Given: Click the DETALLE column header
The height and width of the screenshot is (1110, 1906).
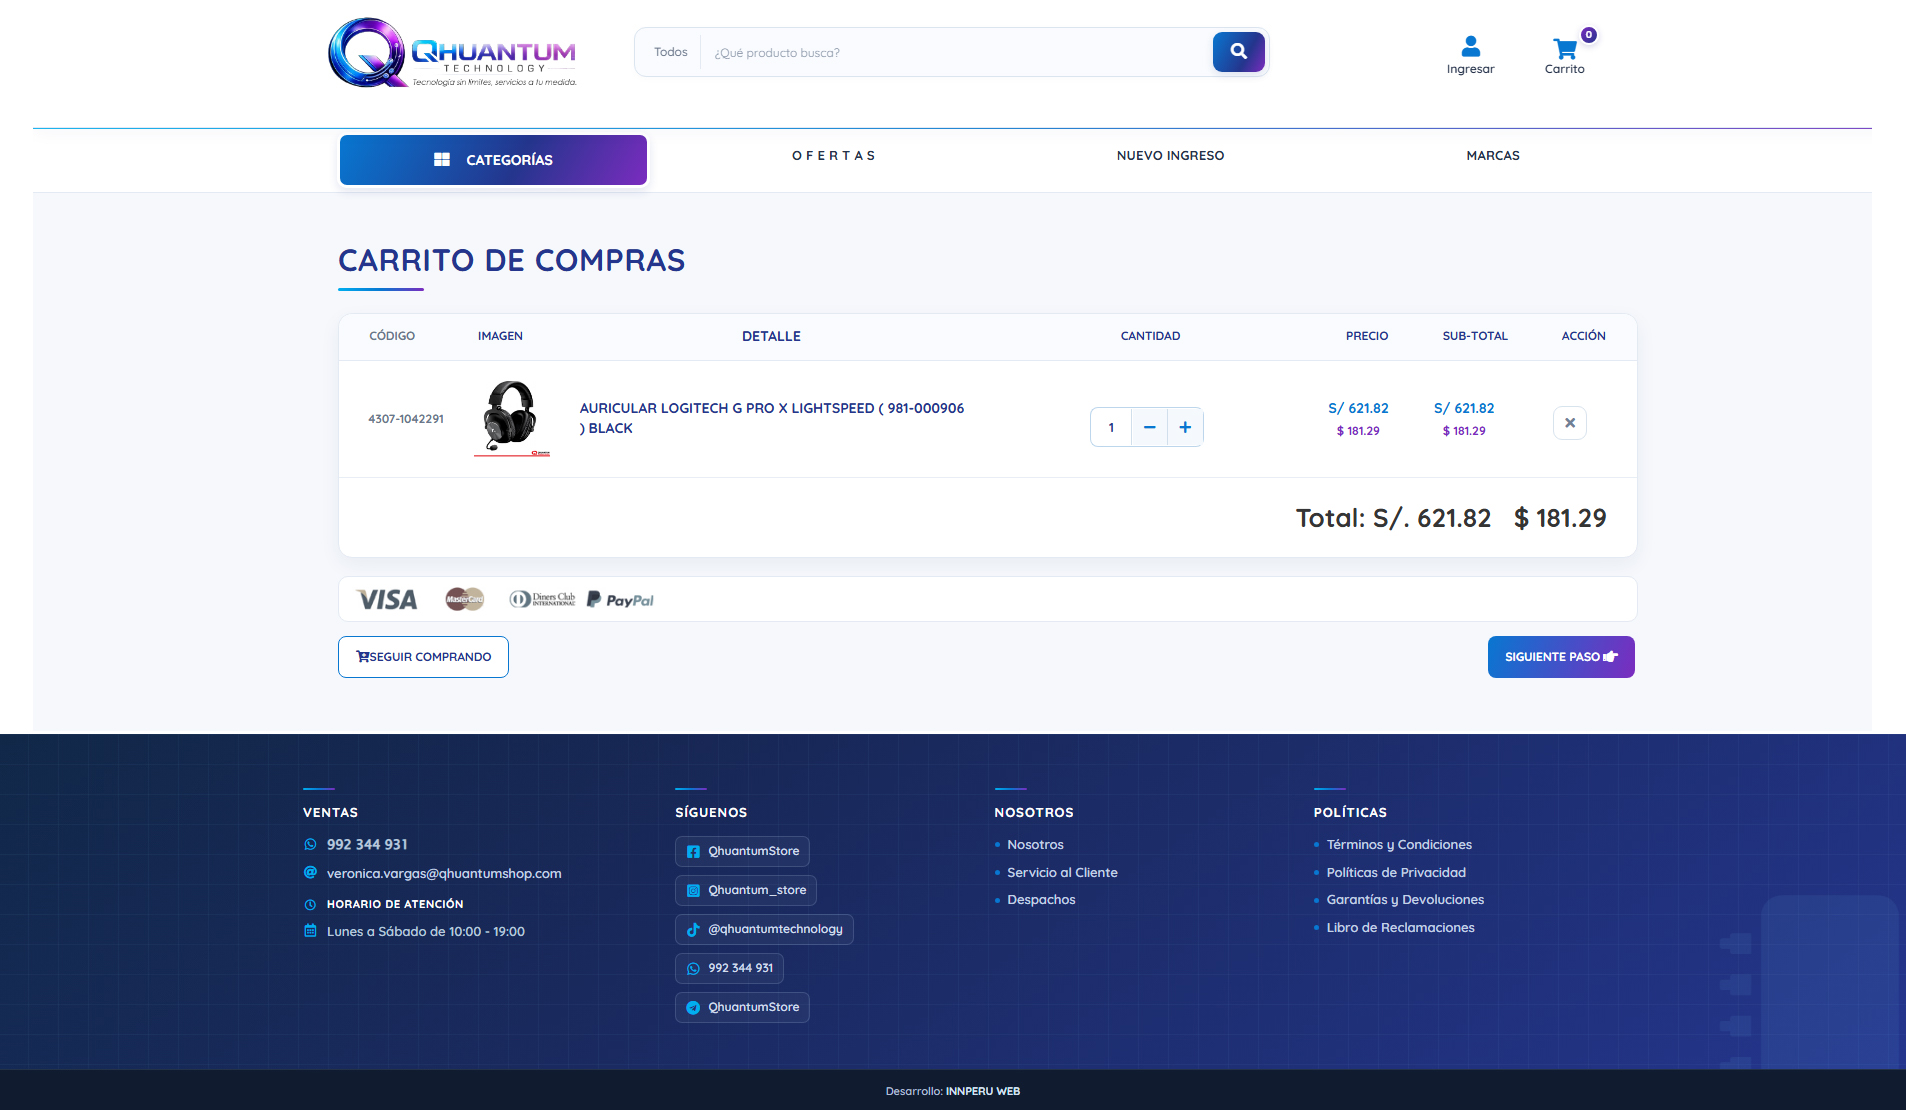Looking at the screenshot, I should pos(771,337).
